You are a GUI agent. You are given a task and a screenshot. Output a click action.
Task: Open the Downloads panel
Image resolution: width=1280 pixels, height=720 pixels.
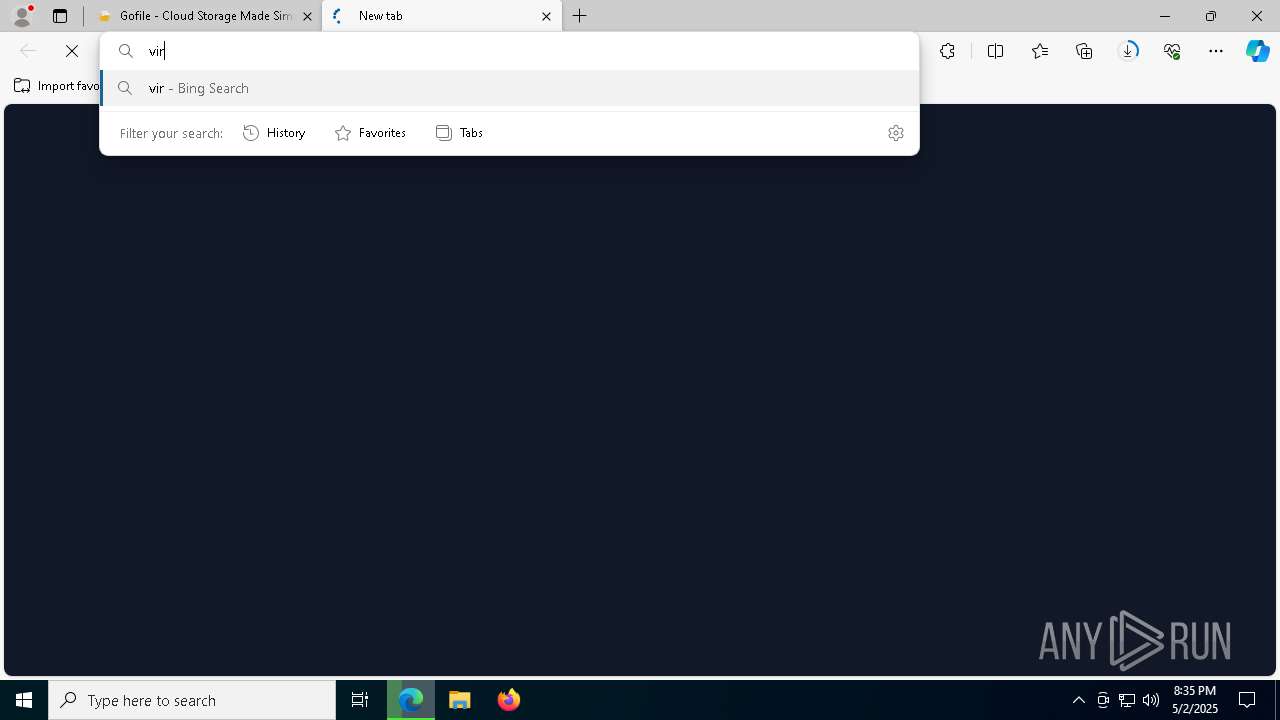coord(1128,51)
